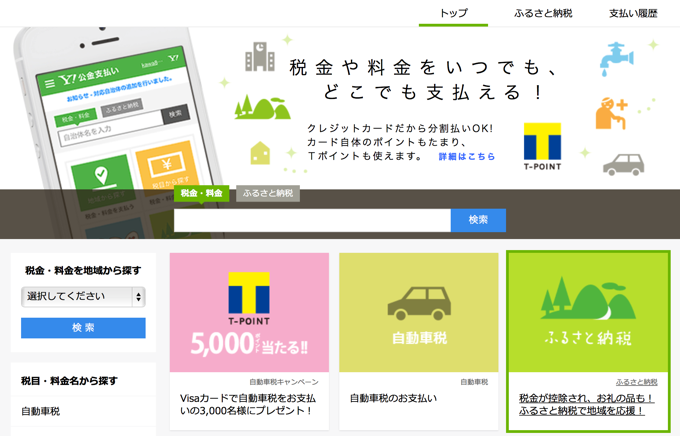Click the 税目・料金名から探す heading
Screen dimensions: 680x436
coord(69,381)
